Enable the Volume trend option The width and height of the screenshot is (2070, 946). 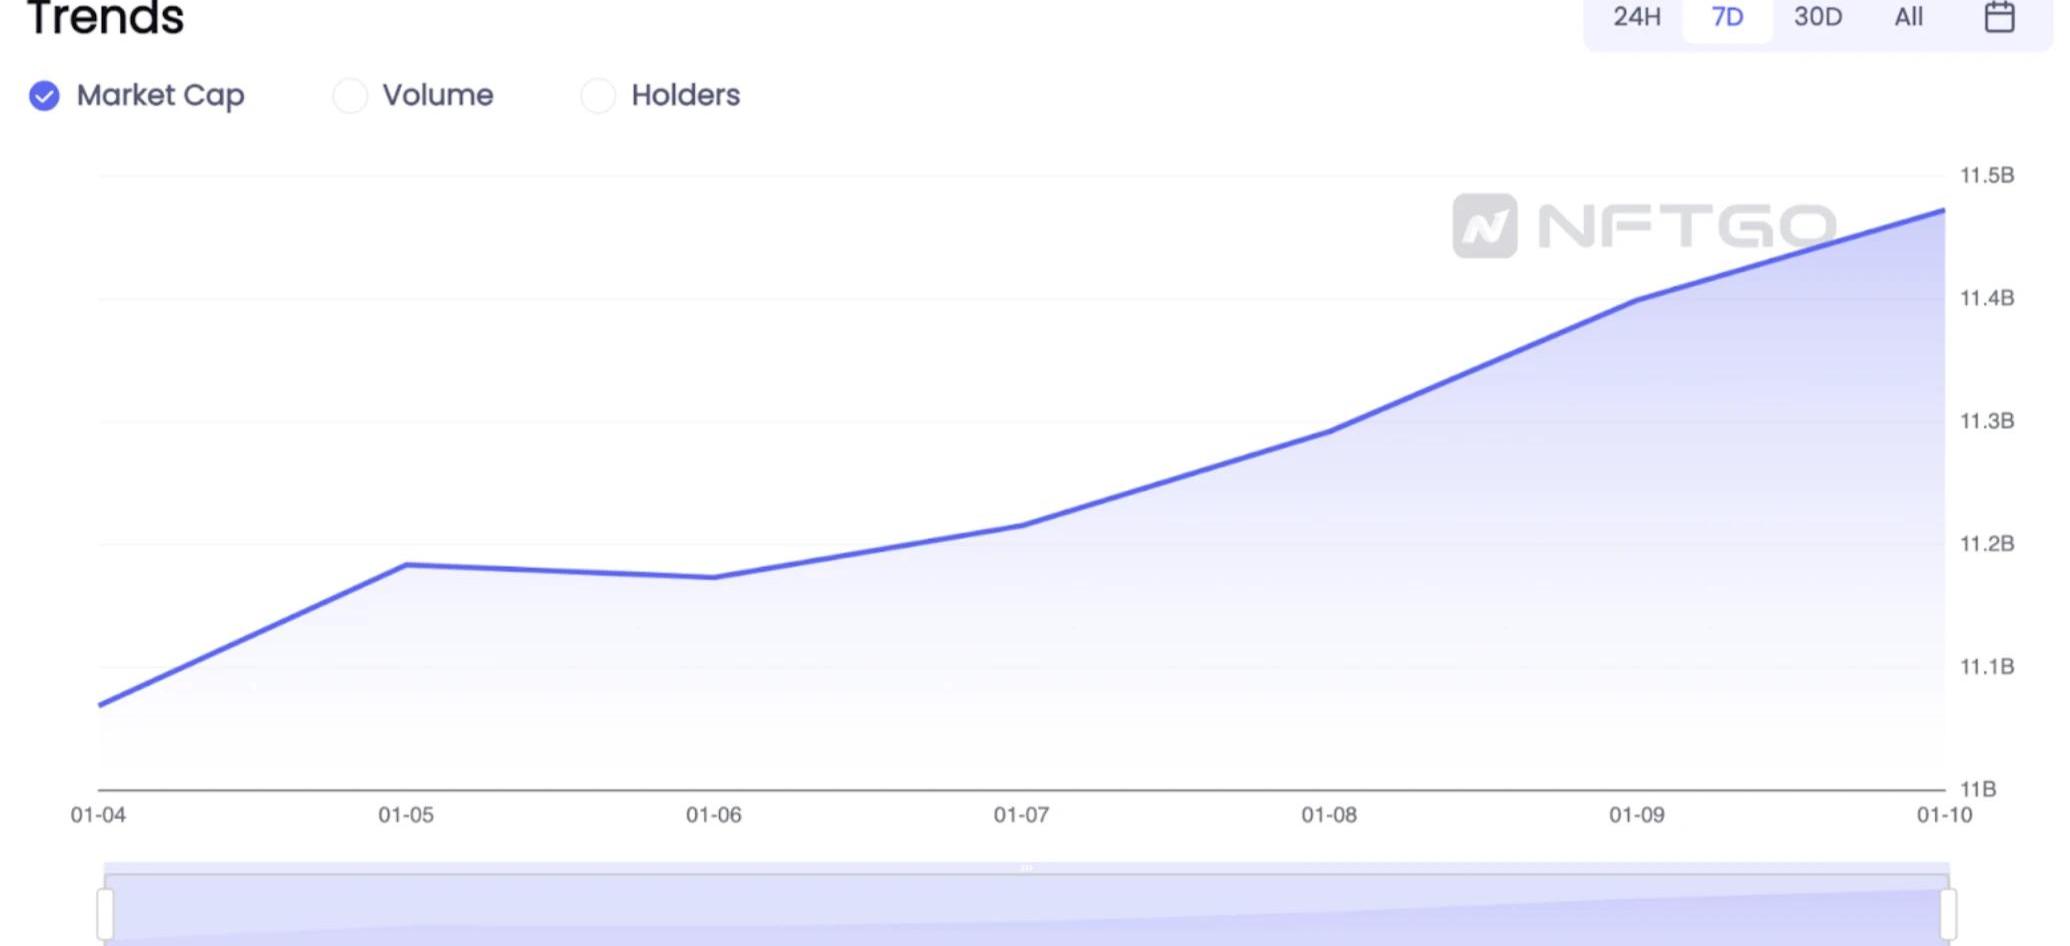pyautogui.click(x=350, y=96)
